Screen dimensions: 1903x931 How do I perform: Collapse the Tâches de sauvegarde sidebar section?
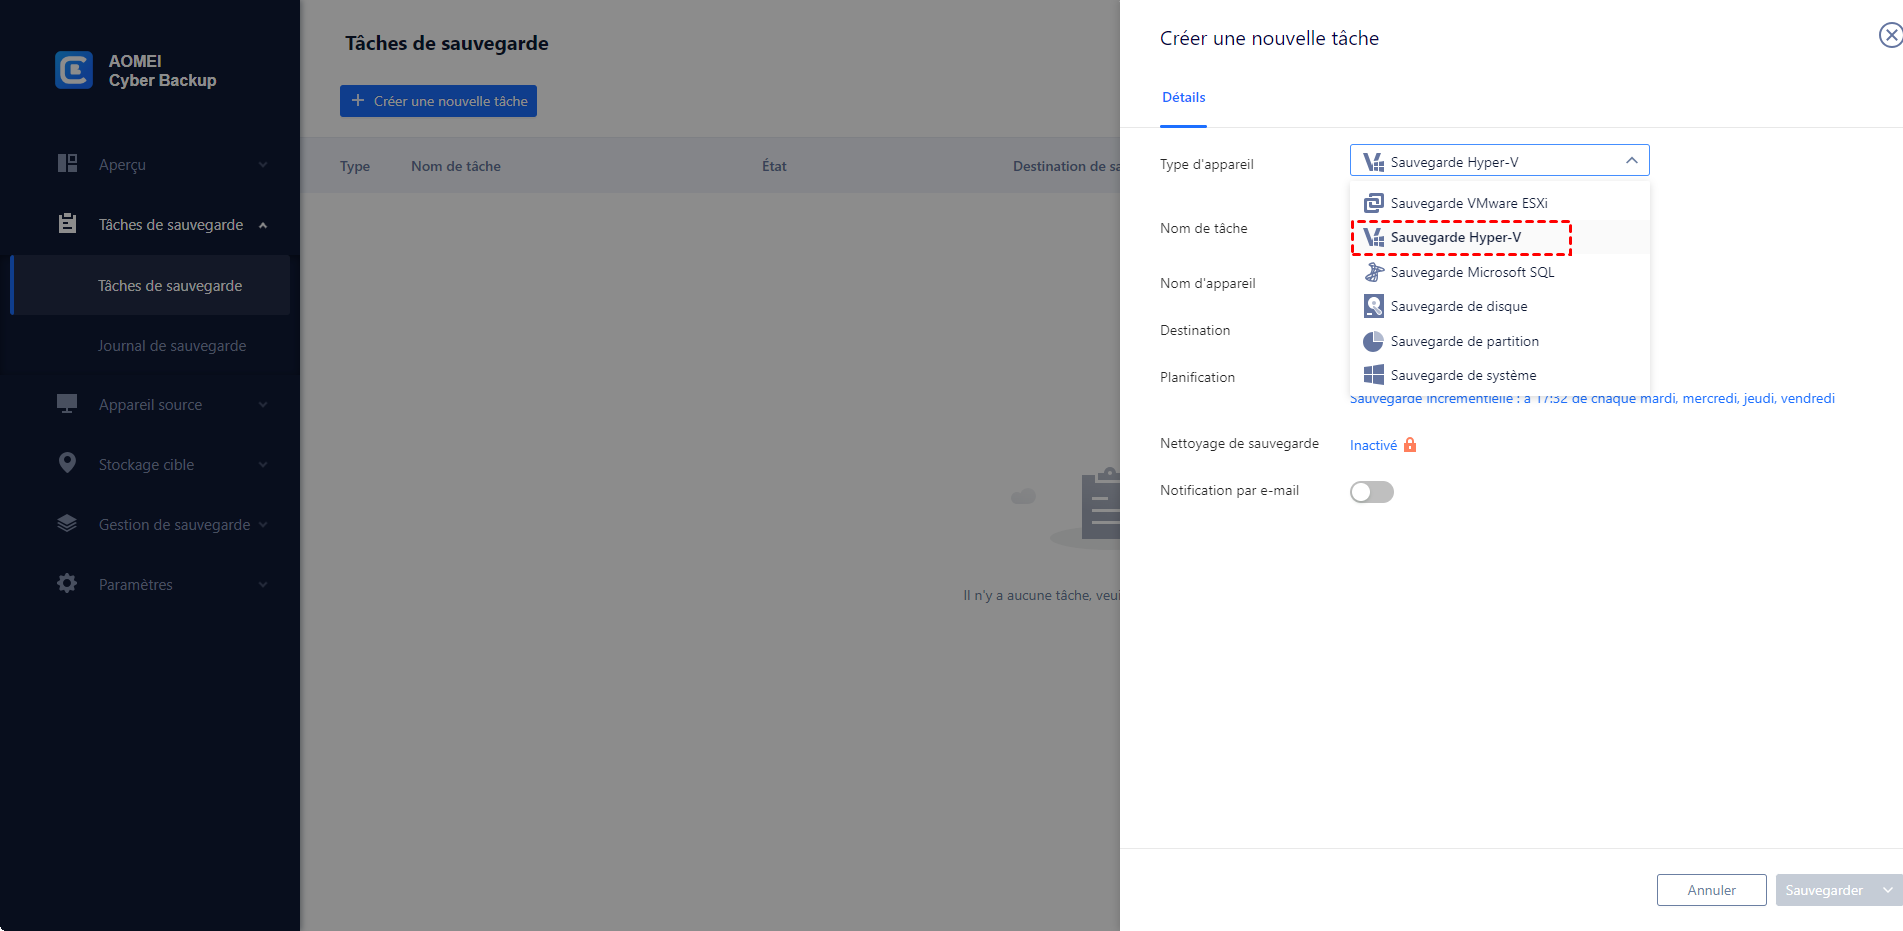(x=263, y=225)
